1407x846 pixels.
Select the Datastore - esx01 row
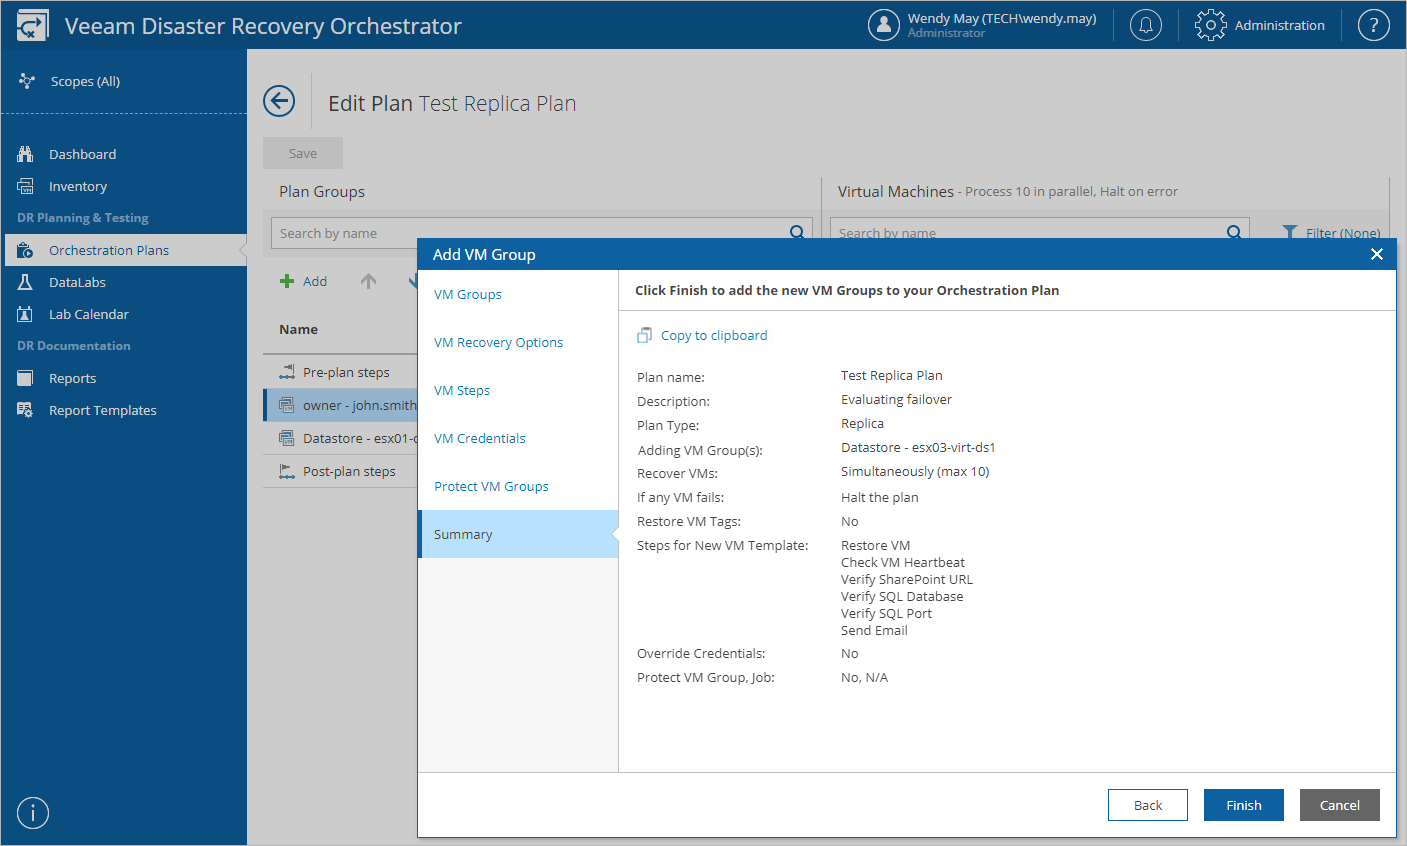(x=340, y=438)
